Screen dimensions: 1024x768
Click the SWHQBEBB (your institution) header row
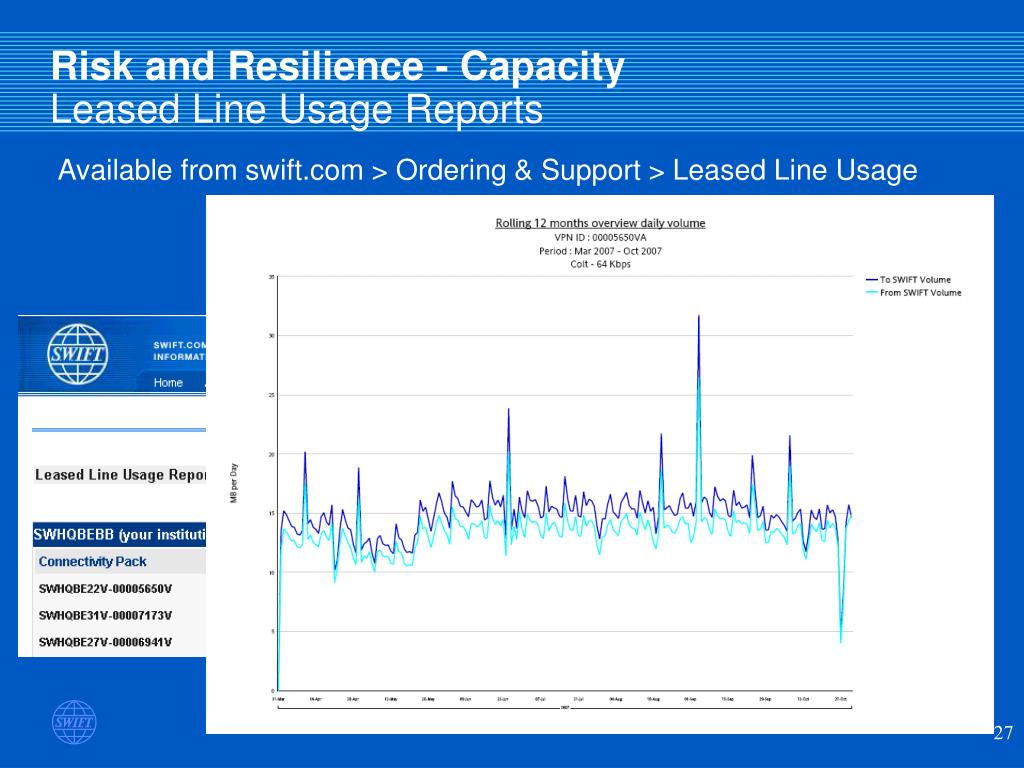pos(120,535)
